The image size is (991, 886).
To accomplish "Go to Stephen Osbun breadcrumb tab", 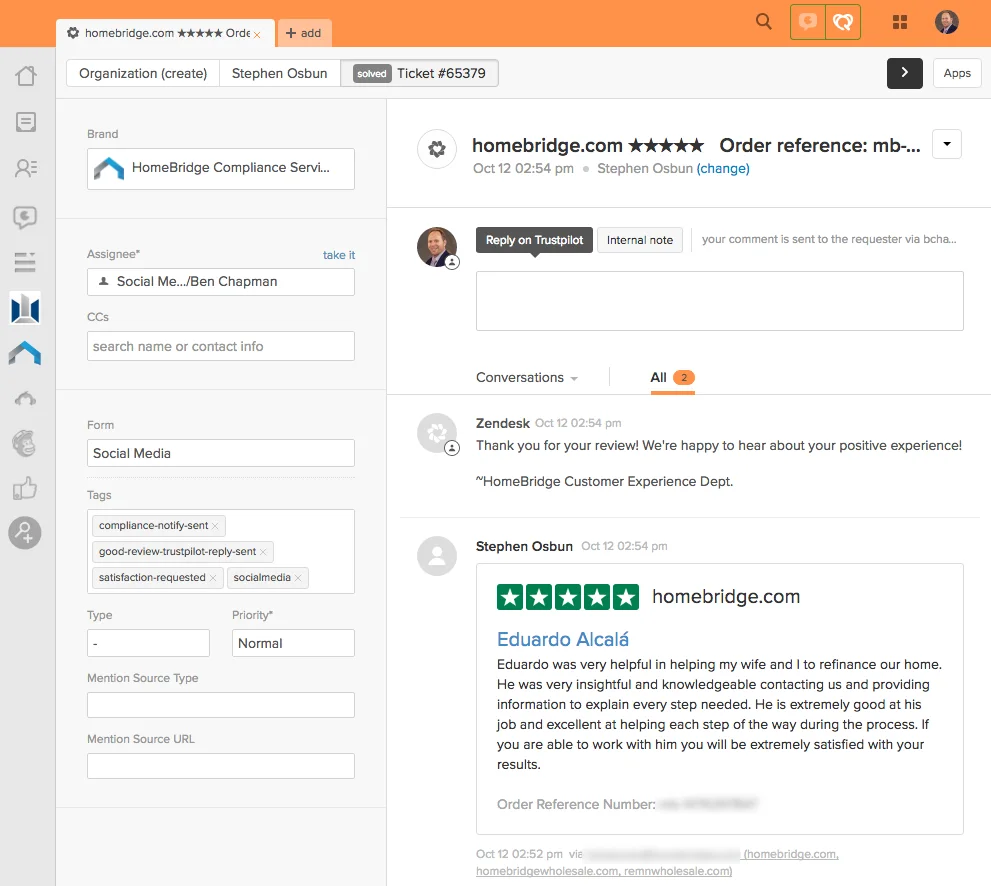I will (x=279, y=73).
